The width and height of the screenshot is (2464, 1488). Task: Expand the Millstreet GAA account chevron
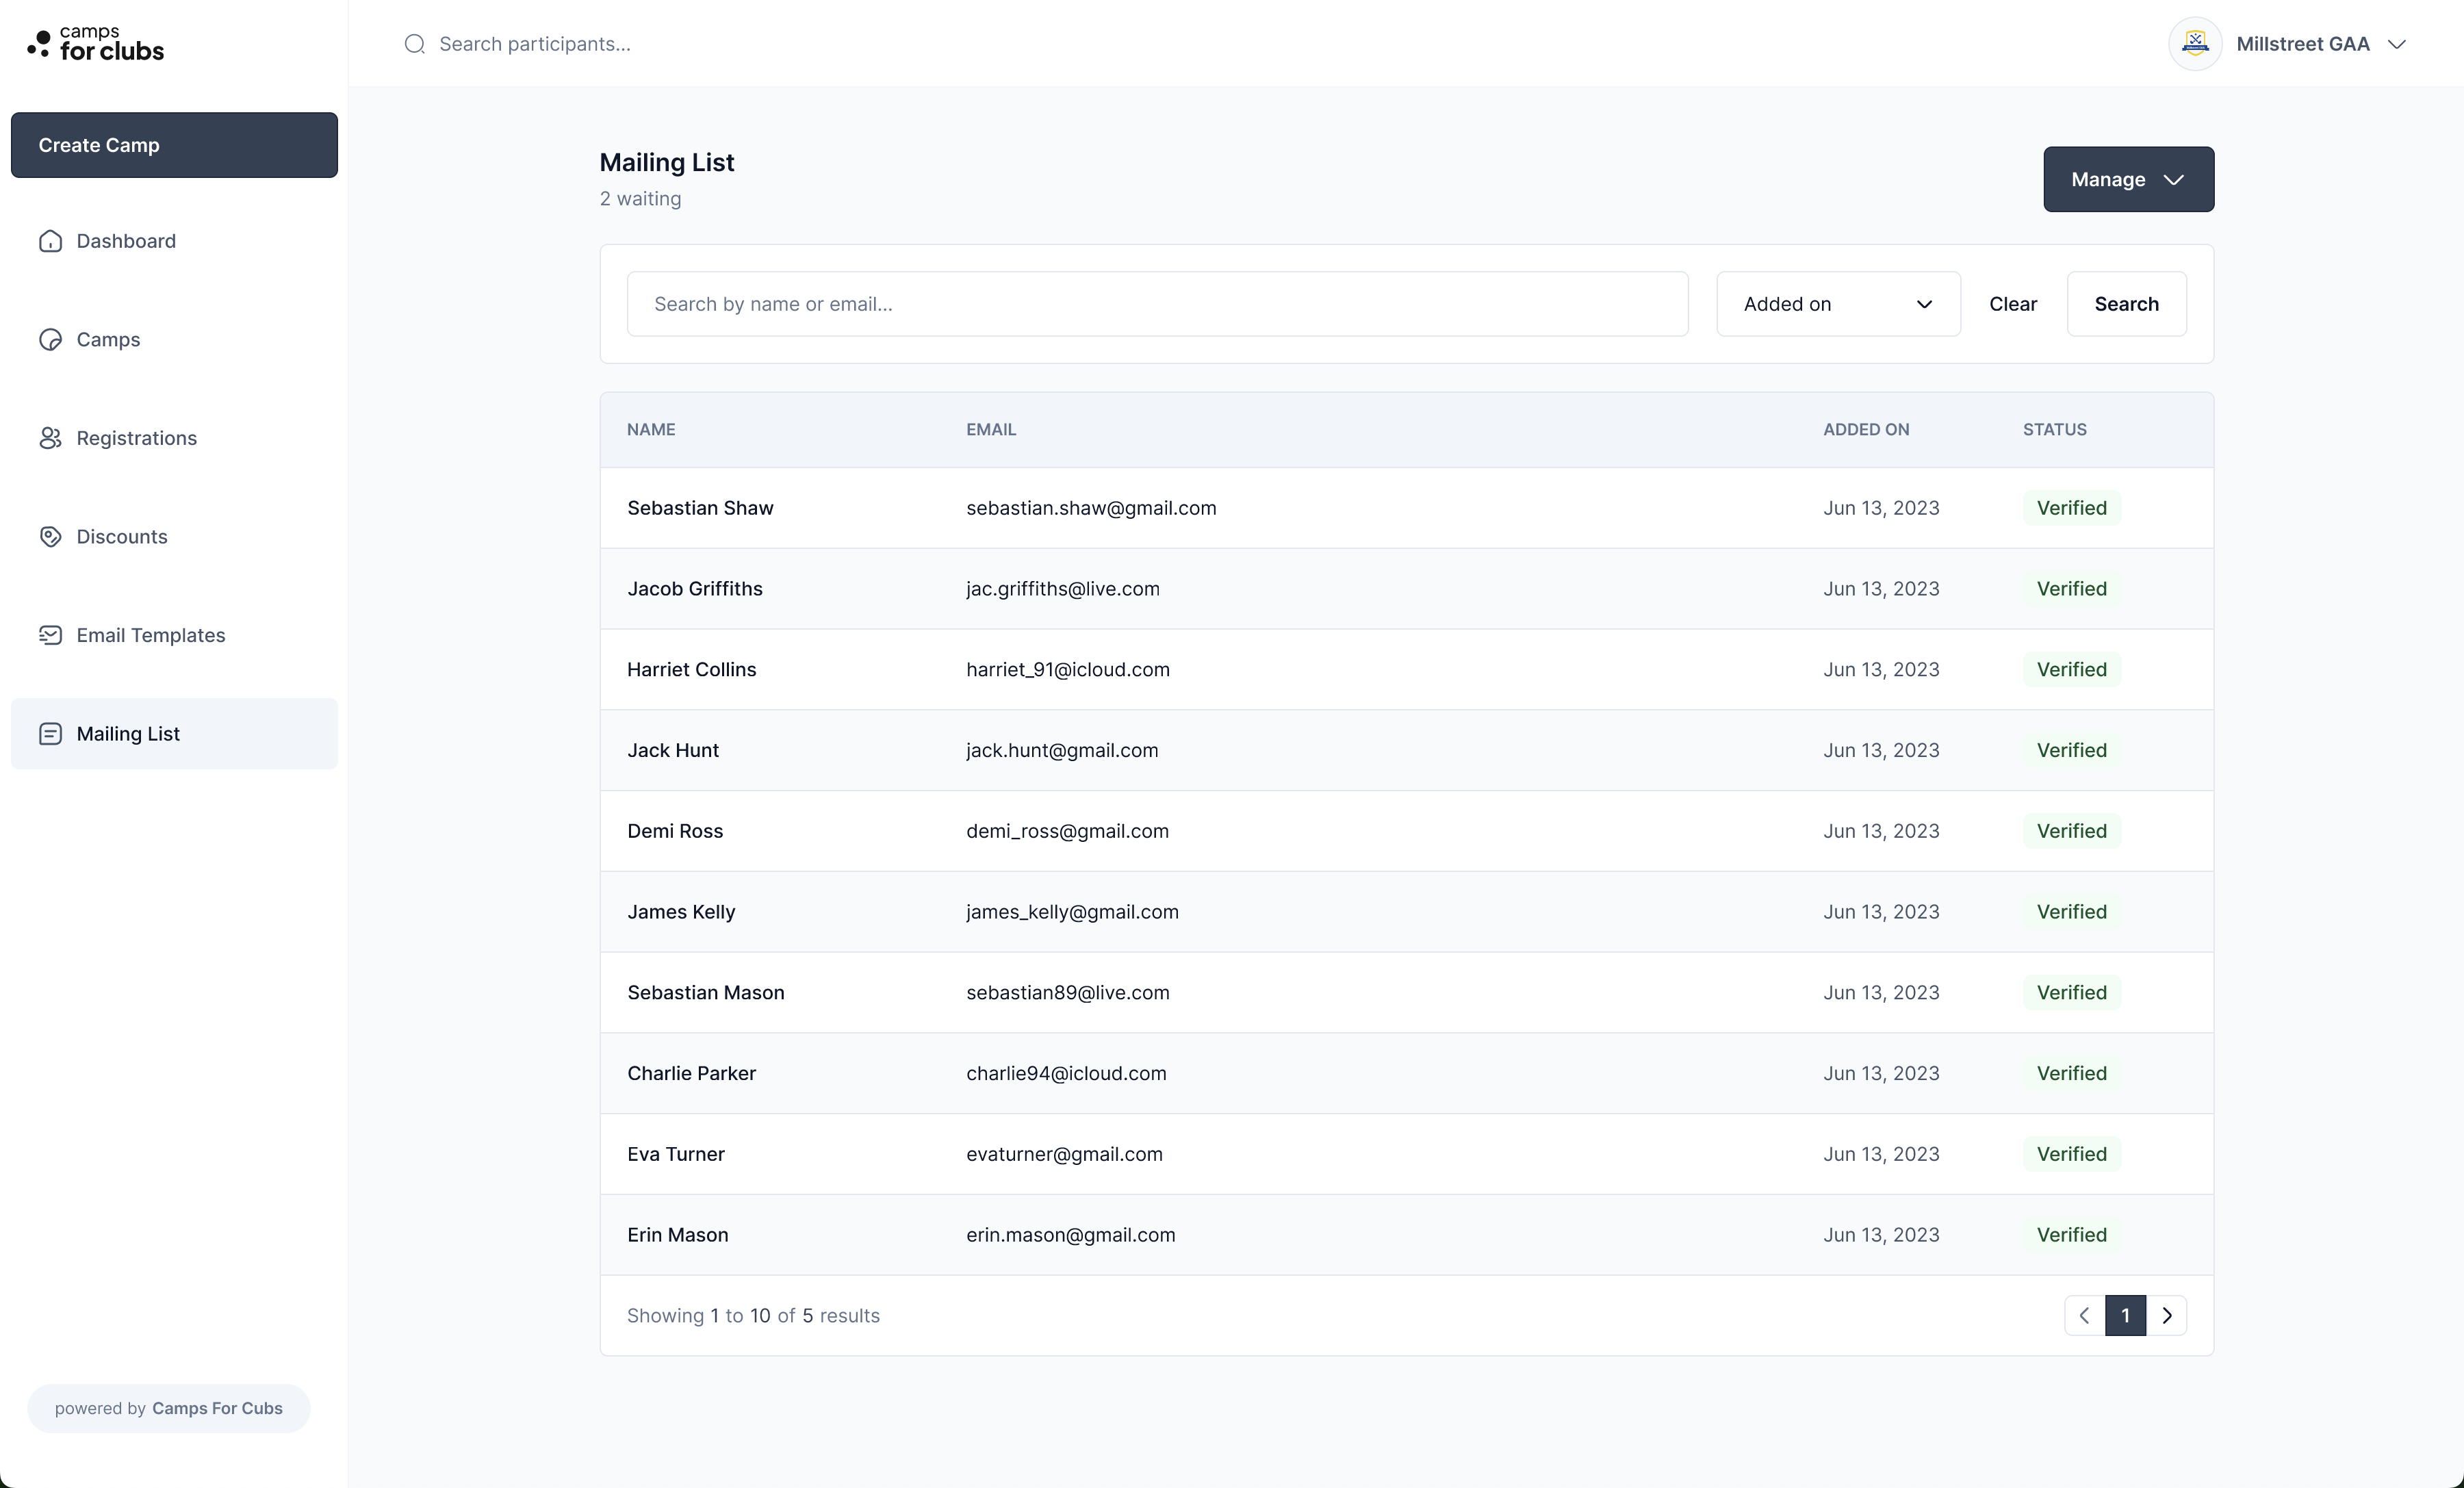coord(2396,44)
